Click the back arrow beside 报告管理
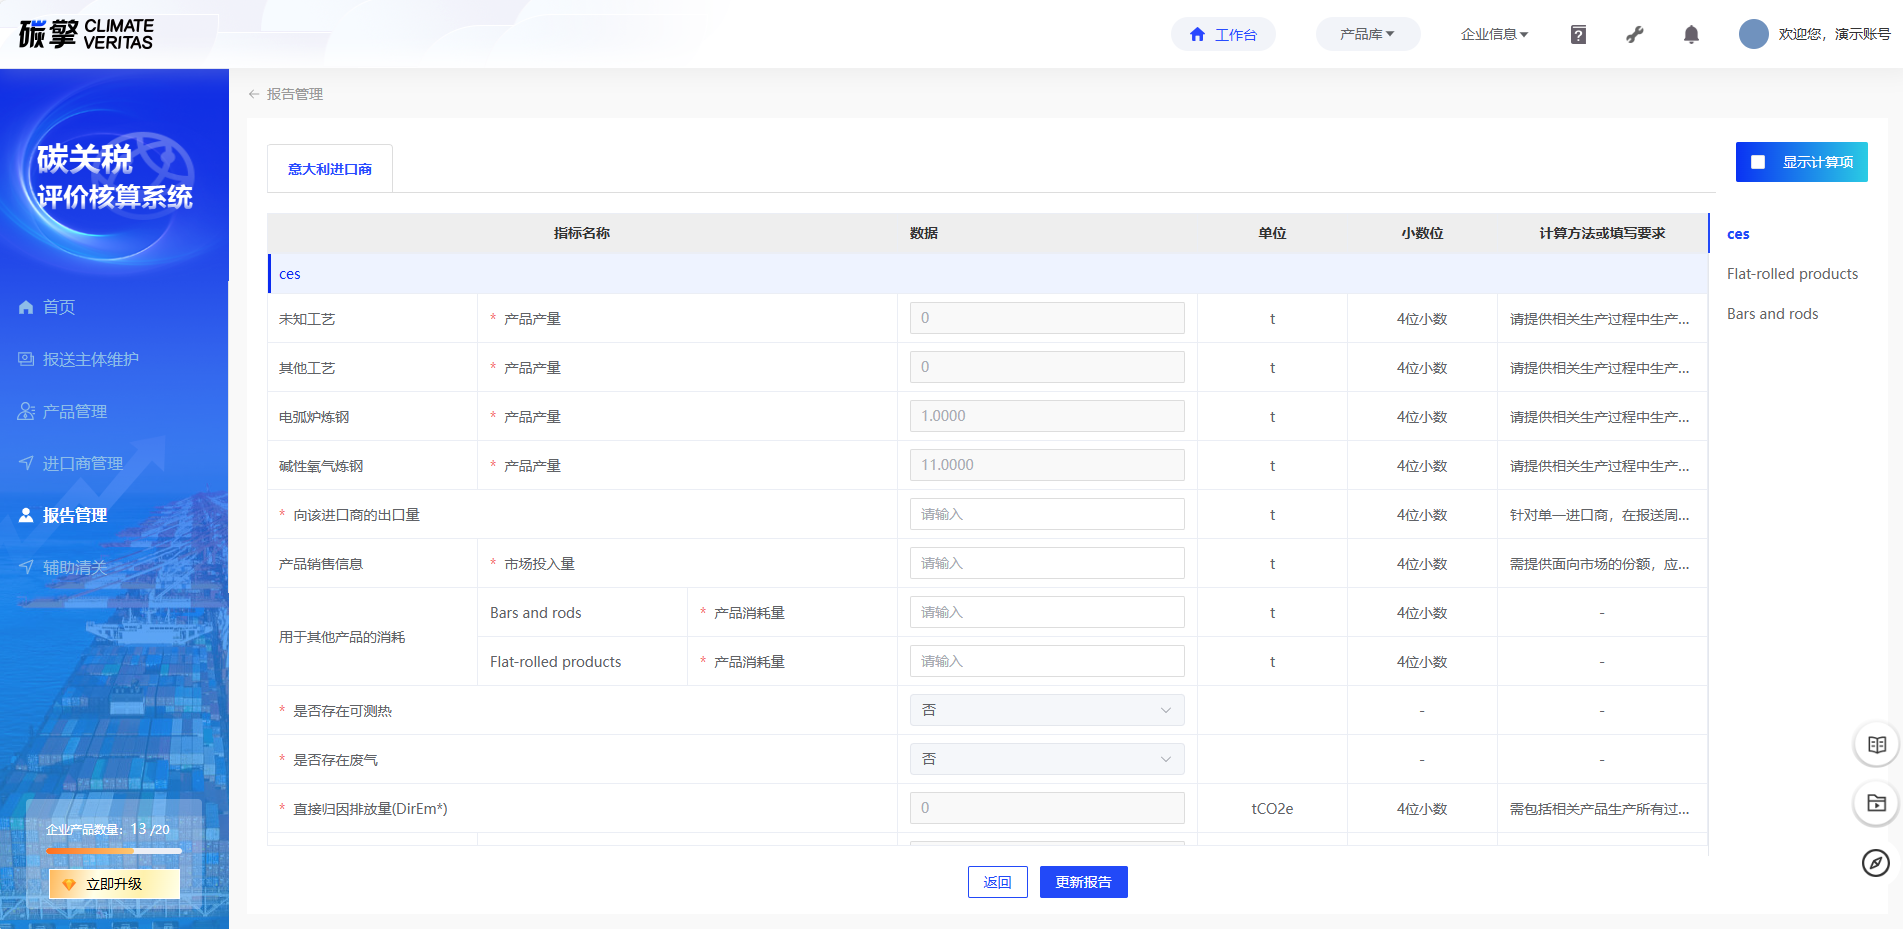 point(254,94)
